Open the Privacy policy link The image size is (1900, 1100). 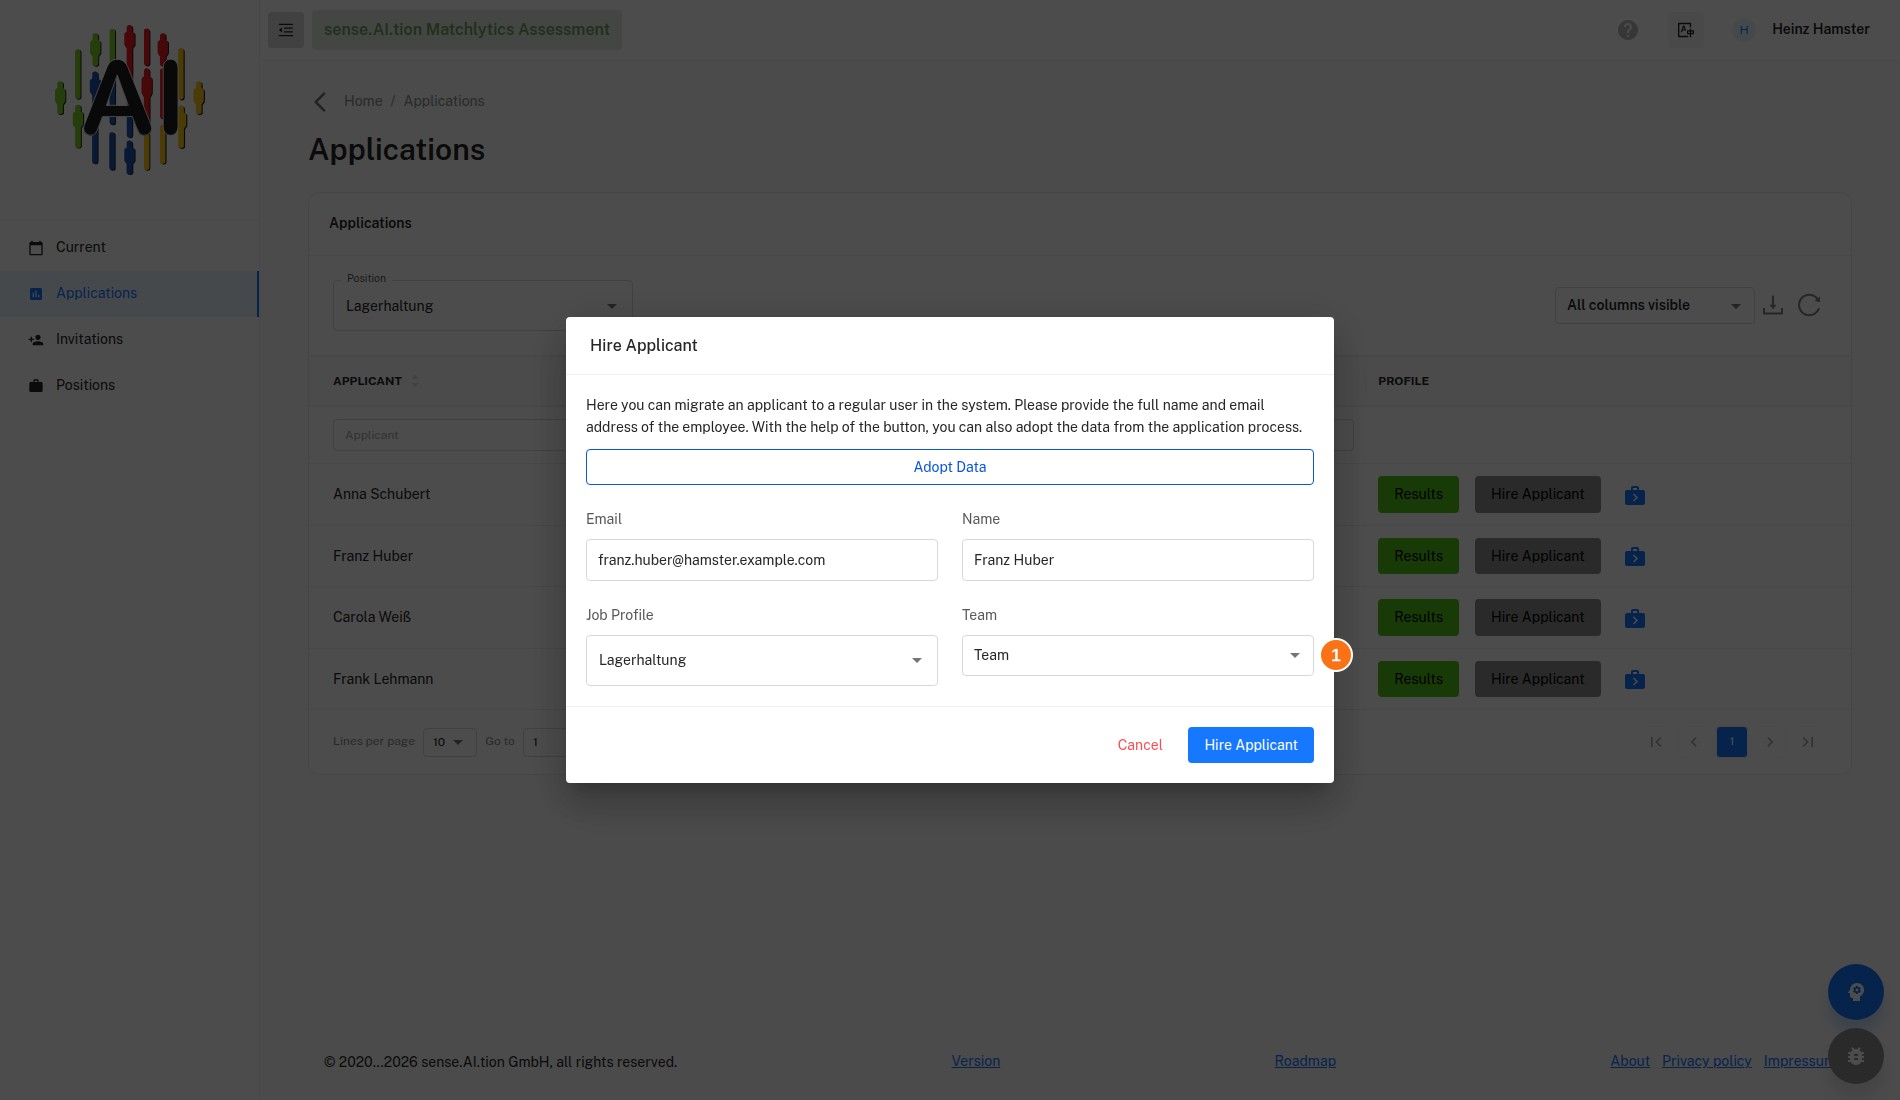pos(1707,1061)
